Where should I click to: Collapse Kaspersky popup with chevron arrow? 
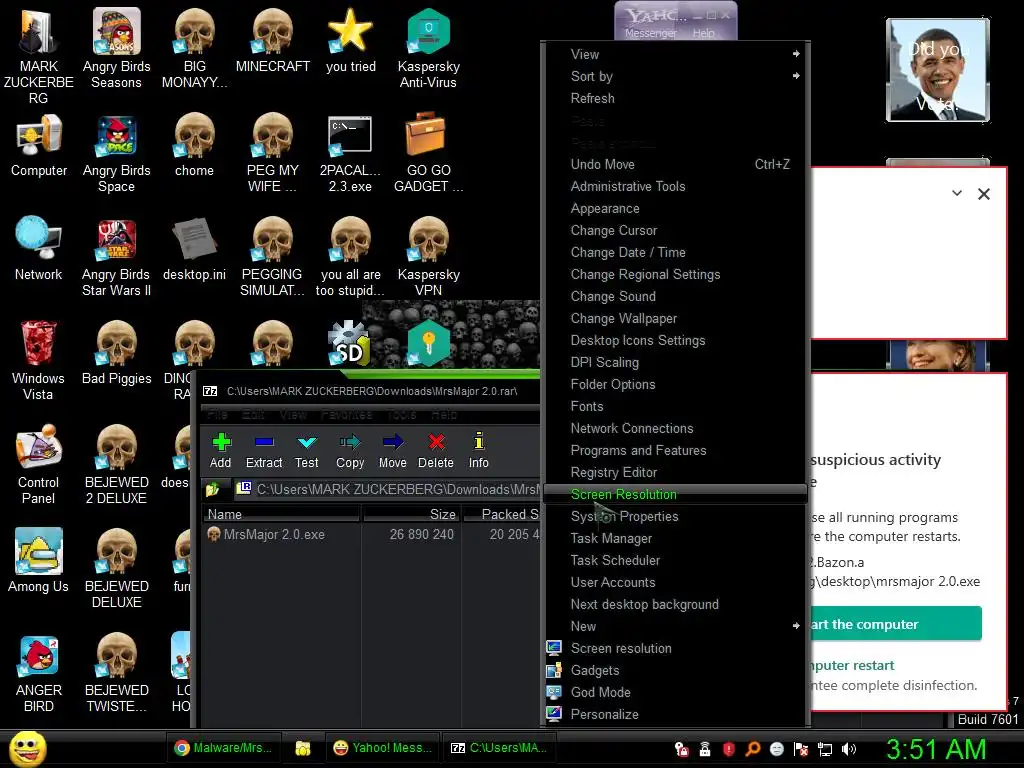(x=957, y=193)
